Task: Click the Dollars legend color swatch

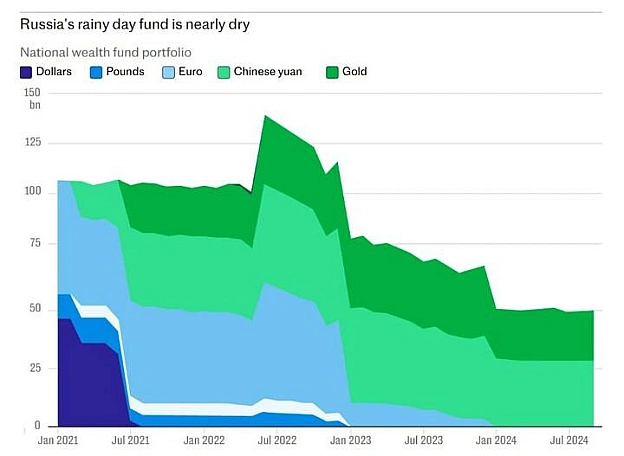Action: coord(26,72)
